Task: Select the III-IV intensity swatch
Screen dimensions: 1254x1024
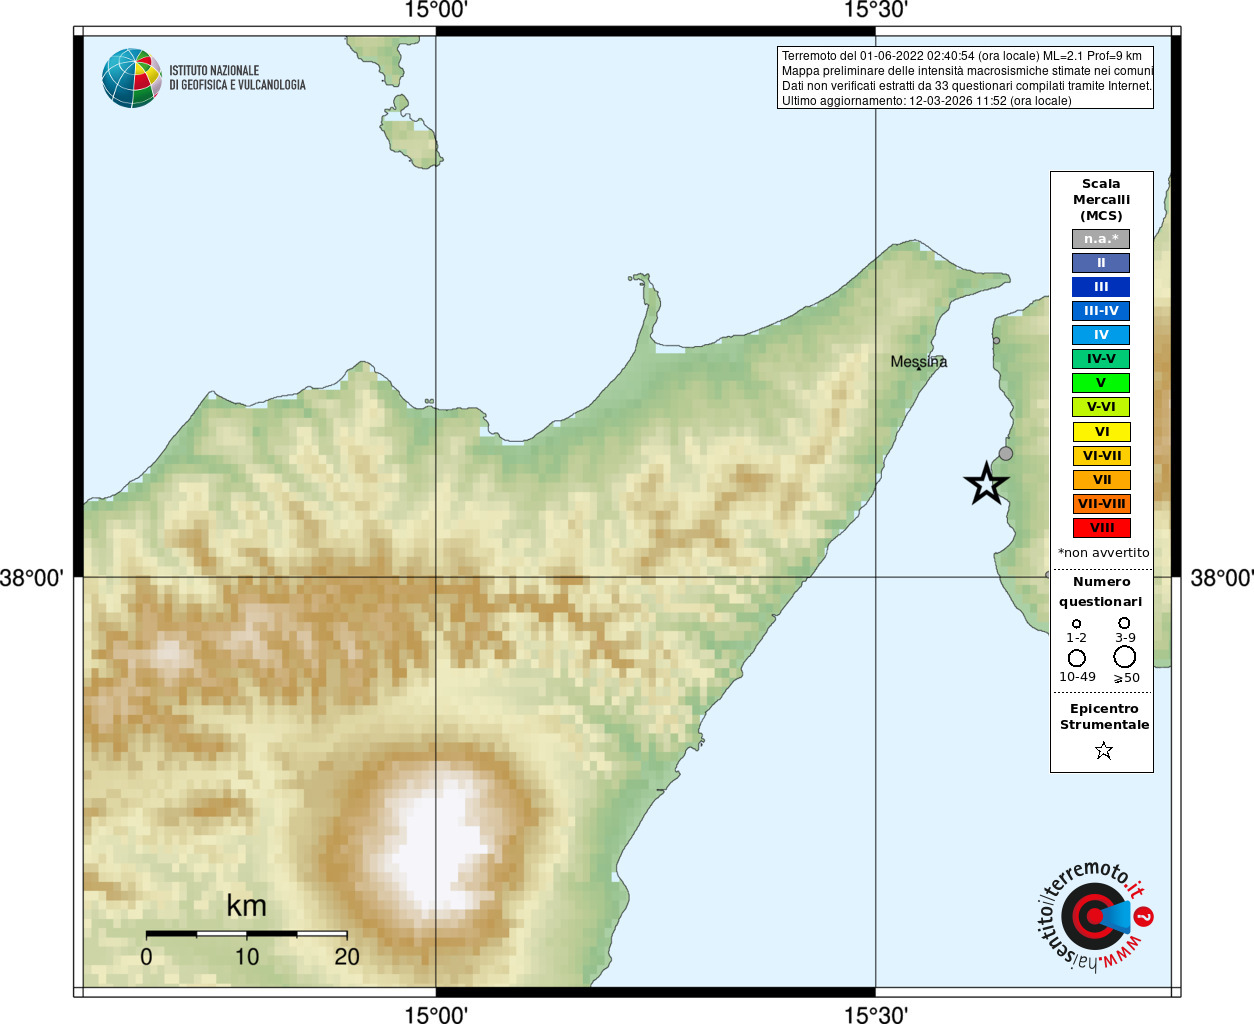Action: click(x=1101, y=311)
